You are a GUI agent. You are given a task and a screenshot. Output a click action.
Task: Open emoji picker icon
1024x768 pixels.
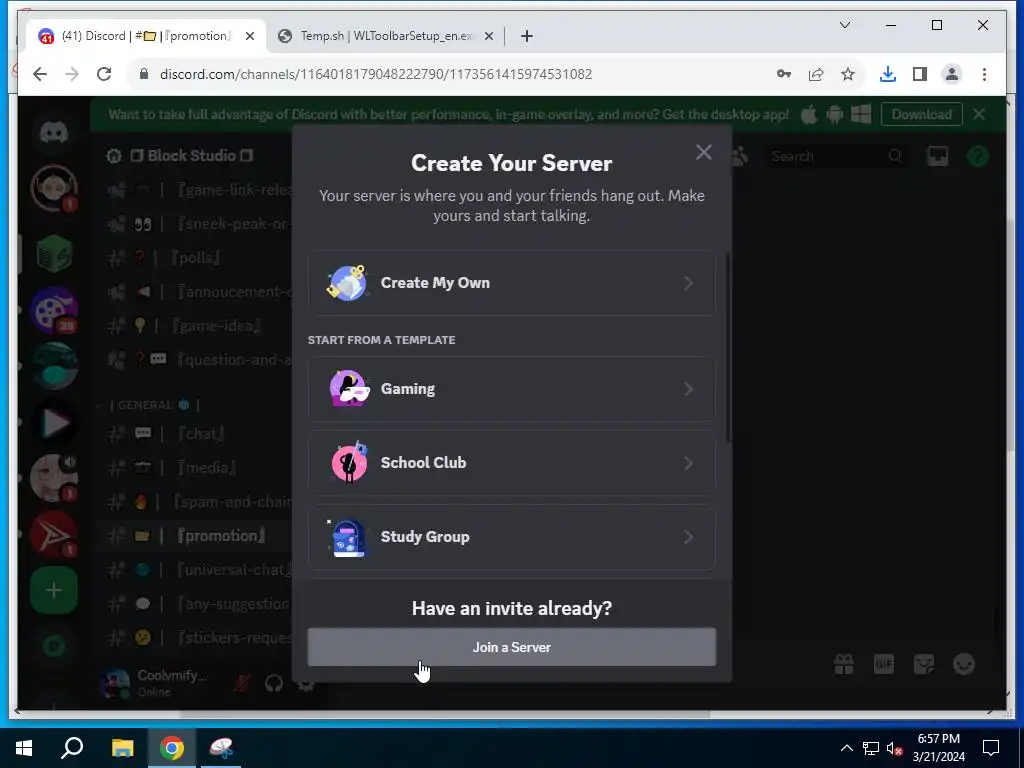(964, 665)
